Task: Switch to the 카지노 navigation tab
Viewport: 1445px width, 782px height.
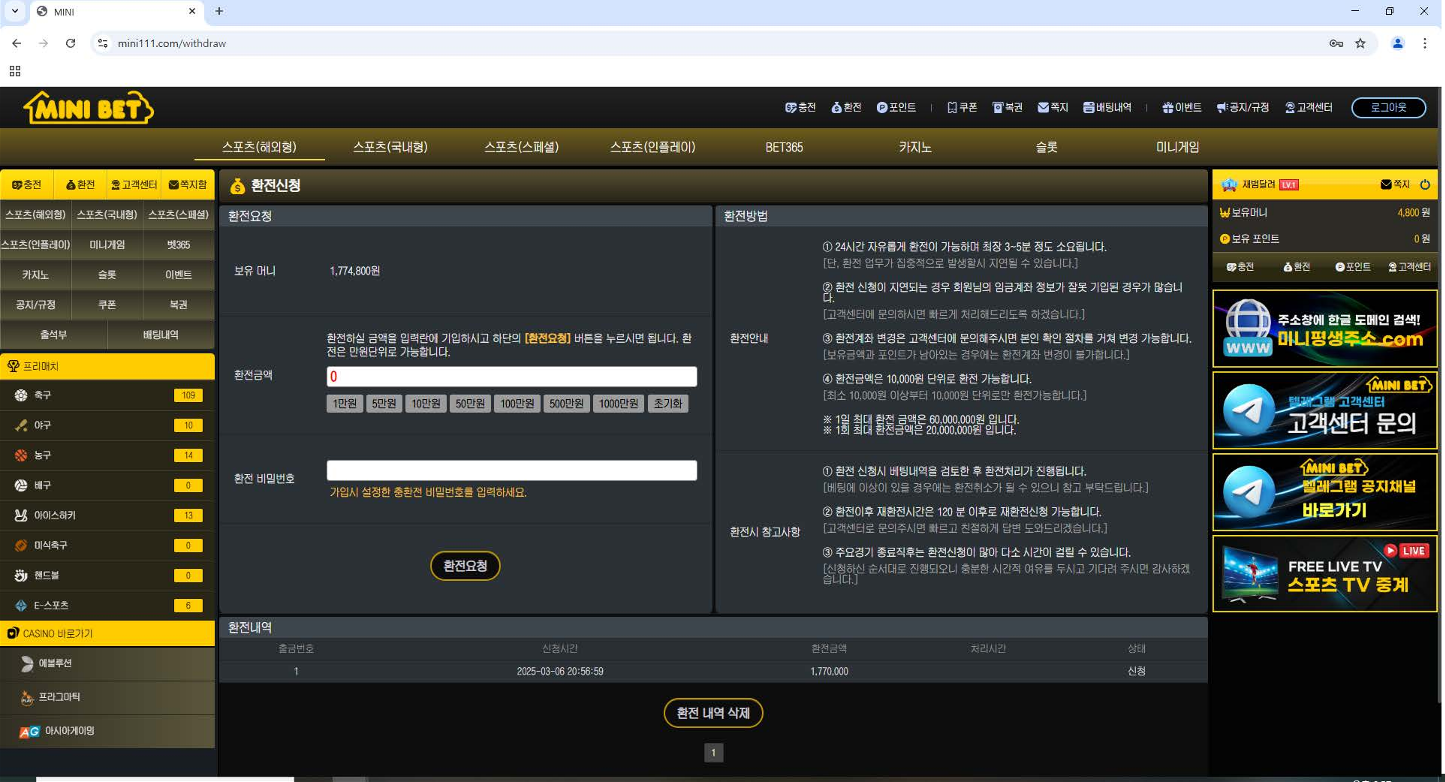Action: [915, 147]
